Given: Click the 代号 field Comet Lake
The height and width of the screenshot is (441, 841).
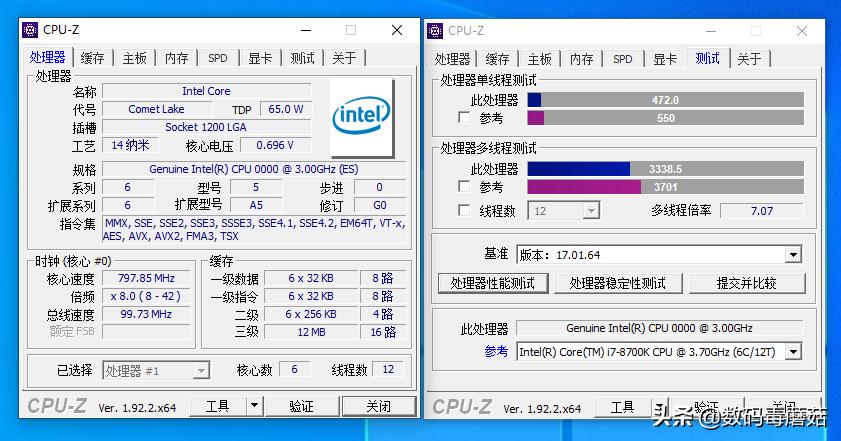Looking at the screenshot, I should tap(157, 109).
